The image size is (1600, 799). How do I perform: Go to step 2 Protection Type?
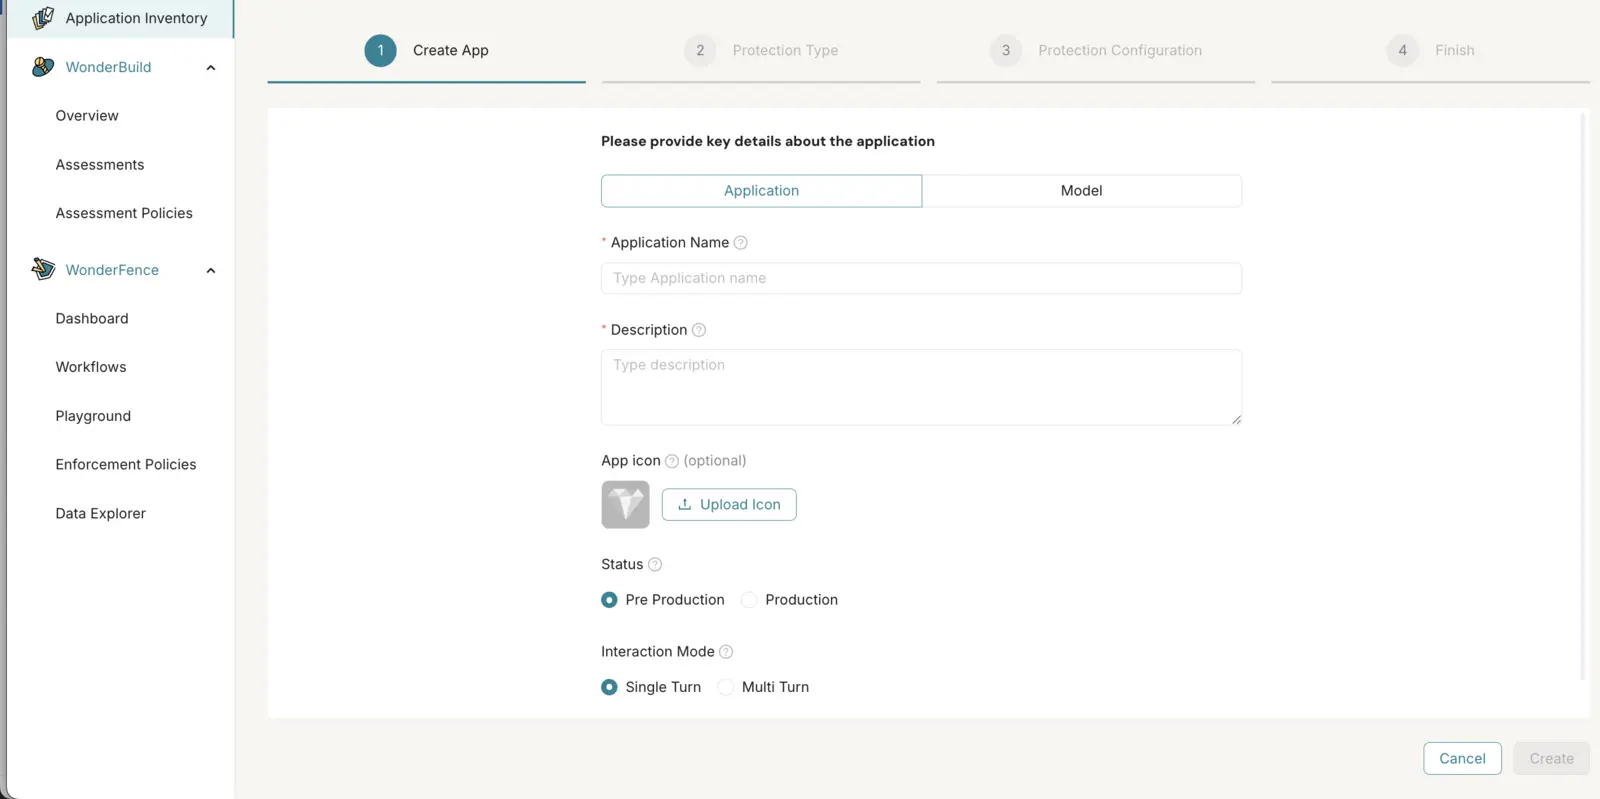pyautogui.click(x=761, y=50)
